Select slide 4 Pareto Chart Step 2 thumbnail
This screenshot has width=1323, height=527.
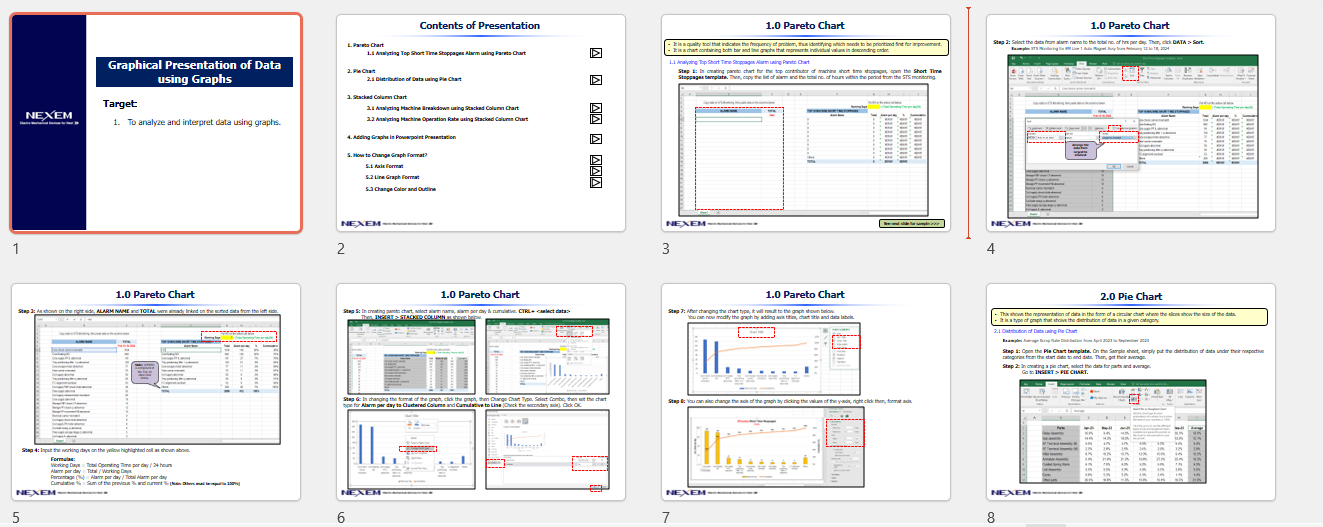(1131, 124)
